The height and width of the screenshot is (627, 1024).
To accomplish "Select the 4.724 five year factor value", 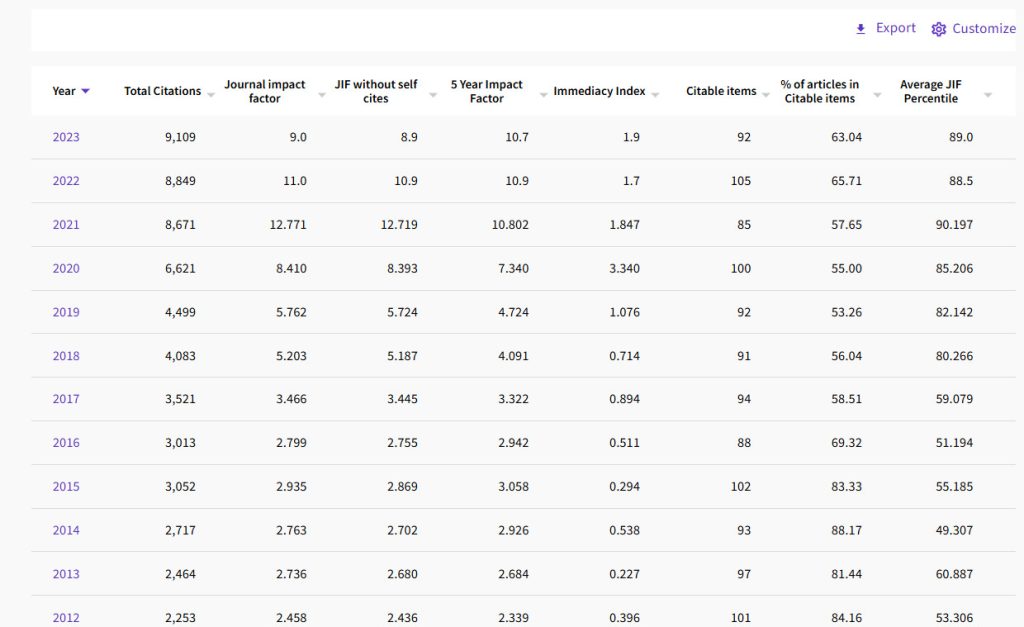I will pos(513,312).
